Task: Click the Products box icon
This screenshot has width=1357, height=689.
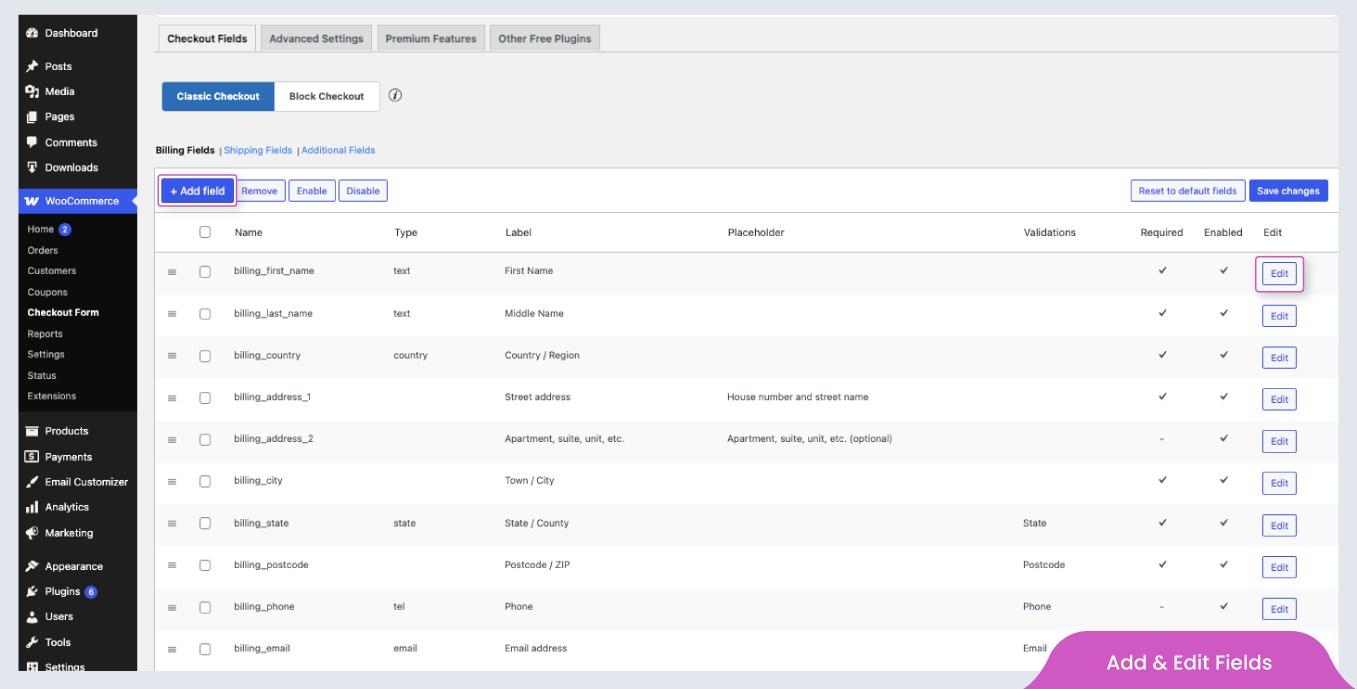Action: [32, 431]
